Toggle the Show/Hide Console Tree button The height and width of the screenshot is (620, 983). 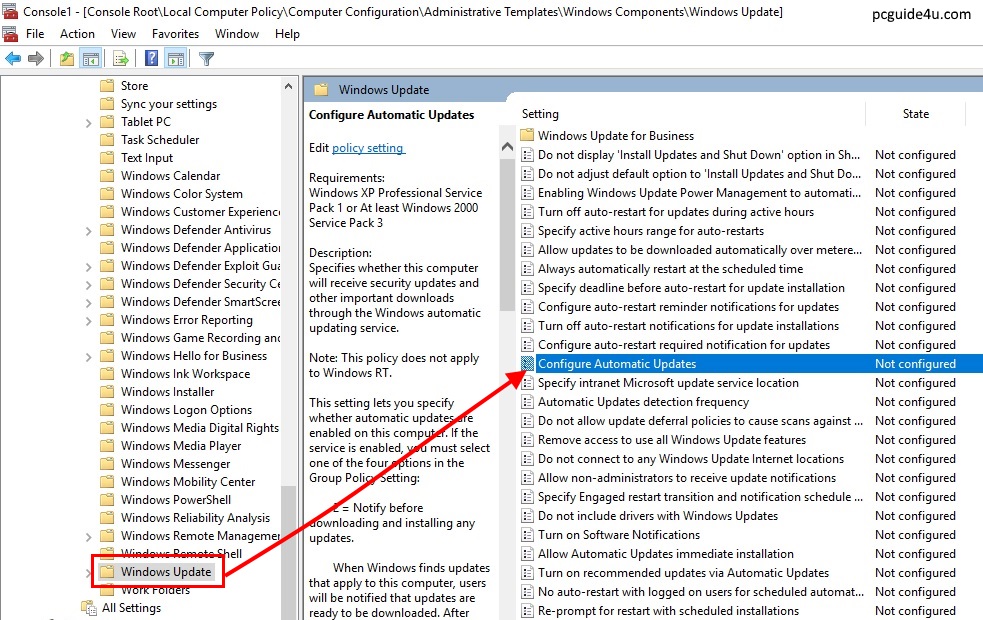pos(90,58)
